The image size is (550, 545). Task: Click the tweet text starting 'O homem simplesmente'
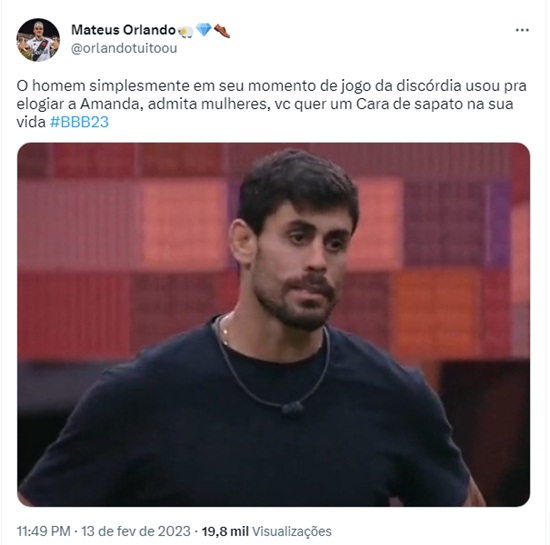click(x=271, y=104)
